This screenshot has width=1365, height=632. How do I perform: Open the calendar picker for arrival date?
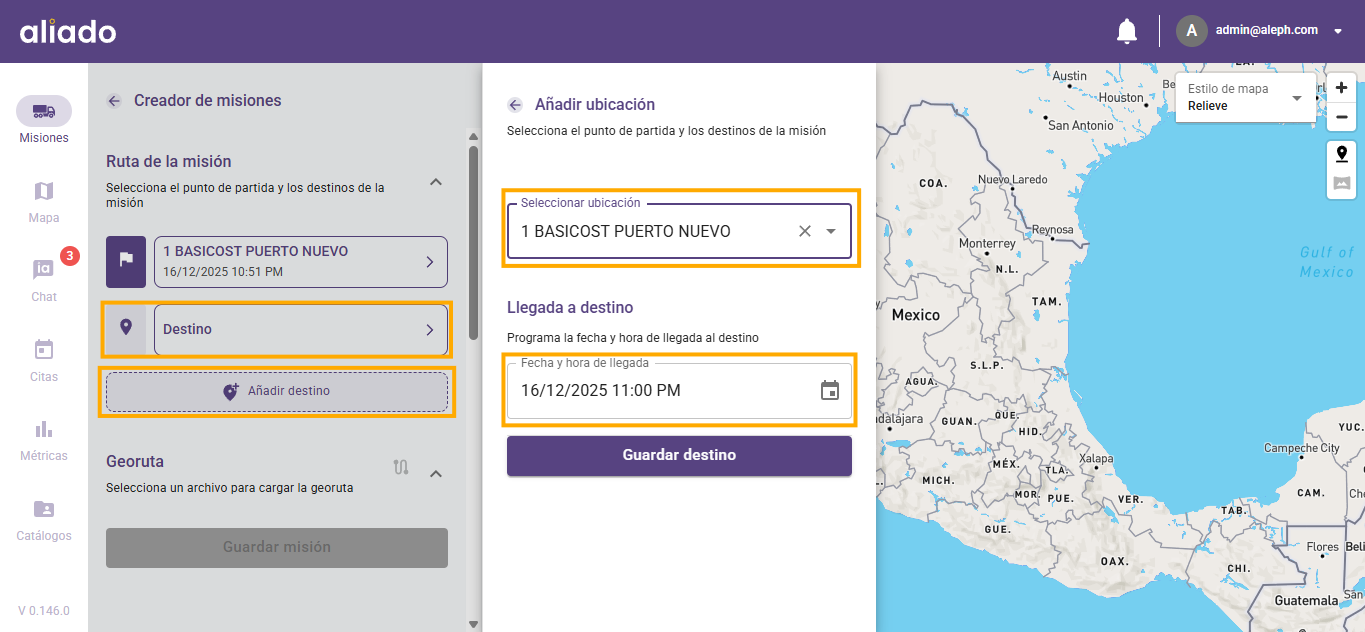829,390
